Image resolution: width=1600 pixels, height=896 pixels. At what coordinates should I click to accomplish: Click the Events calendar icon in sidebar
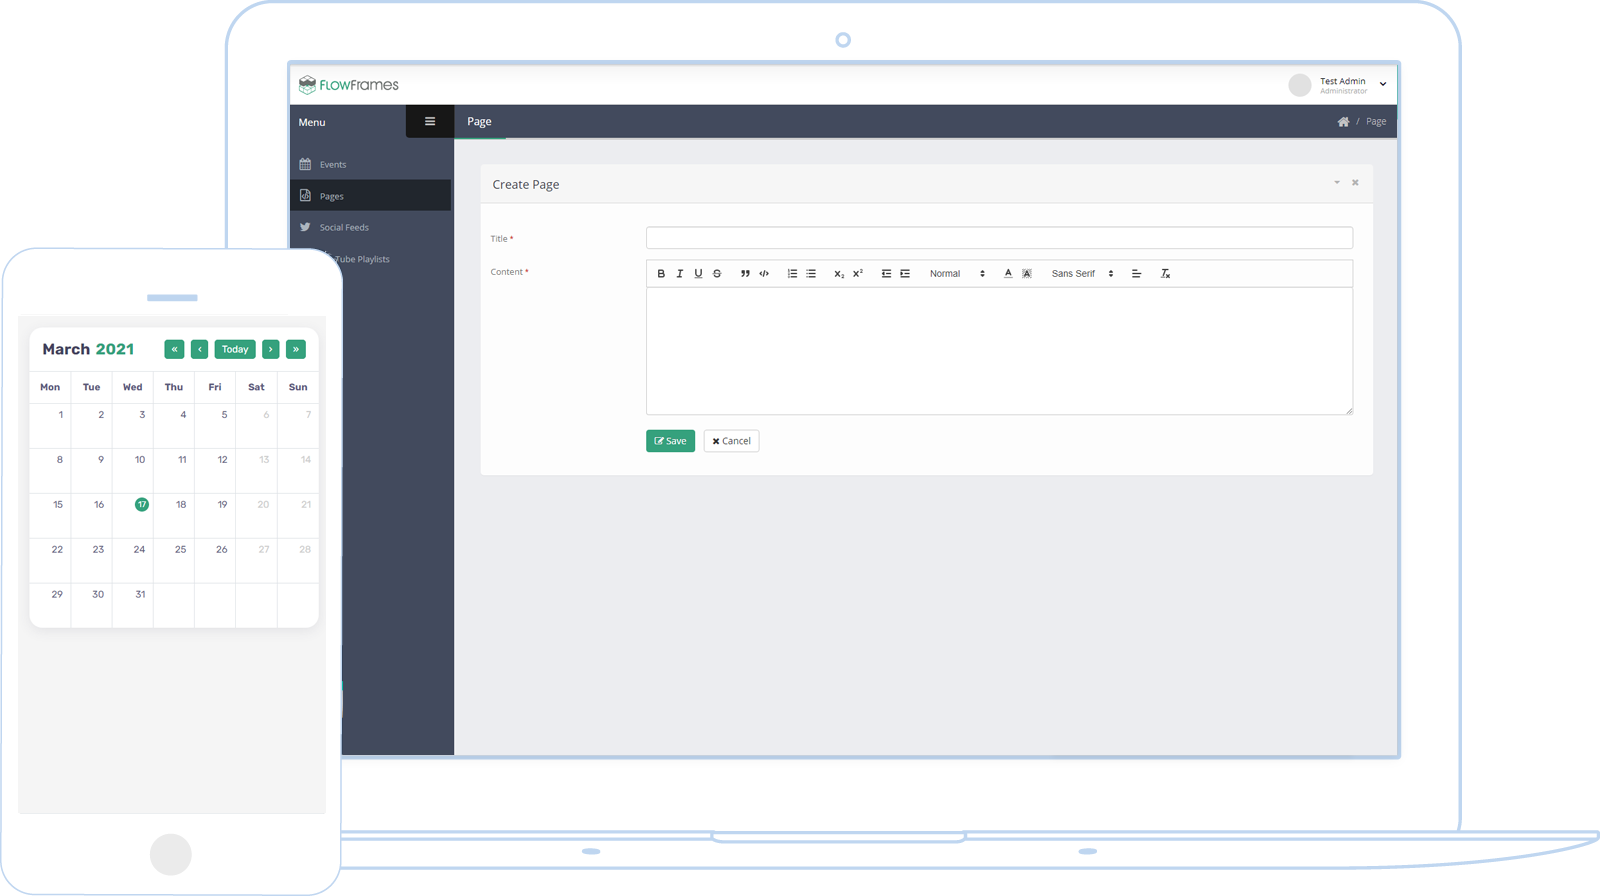click(x=305, y=164)
